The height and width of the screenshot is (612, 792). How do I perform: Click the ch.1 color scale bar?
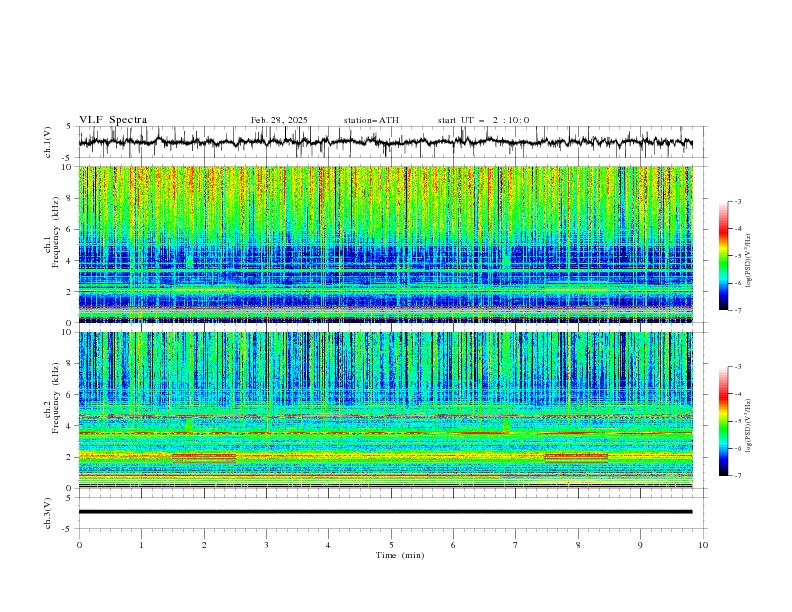[723, 256]
